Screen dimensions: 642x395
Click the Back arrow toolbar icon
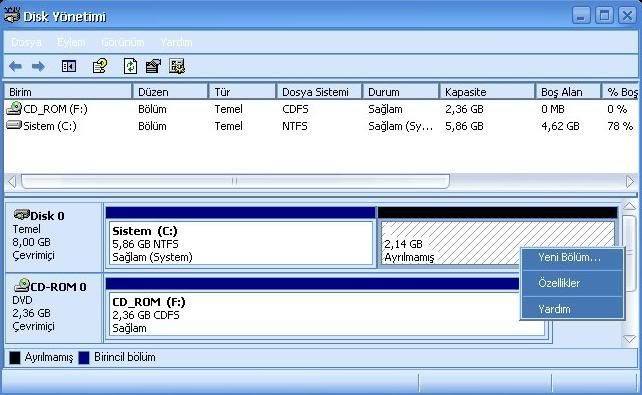16,66
